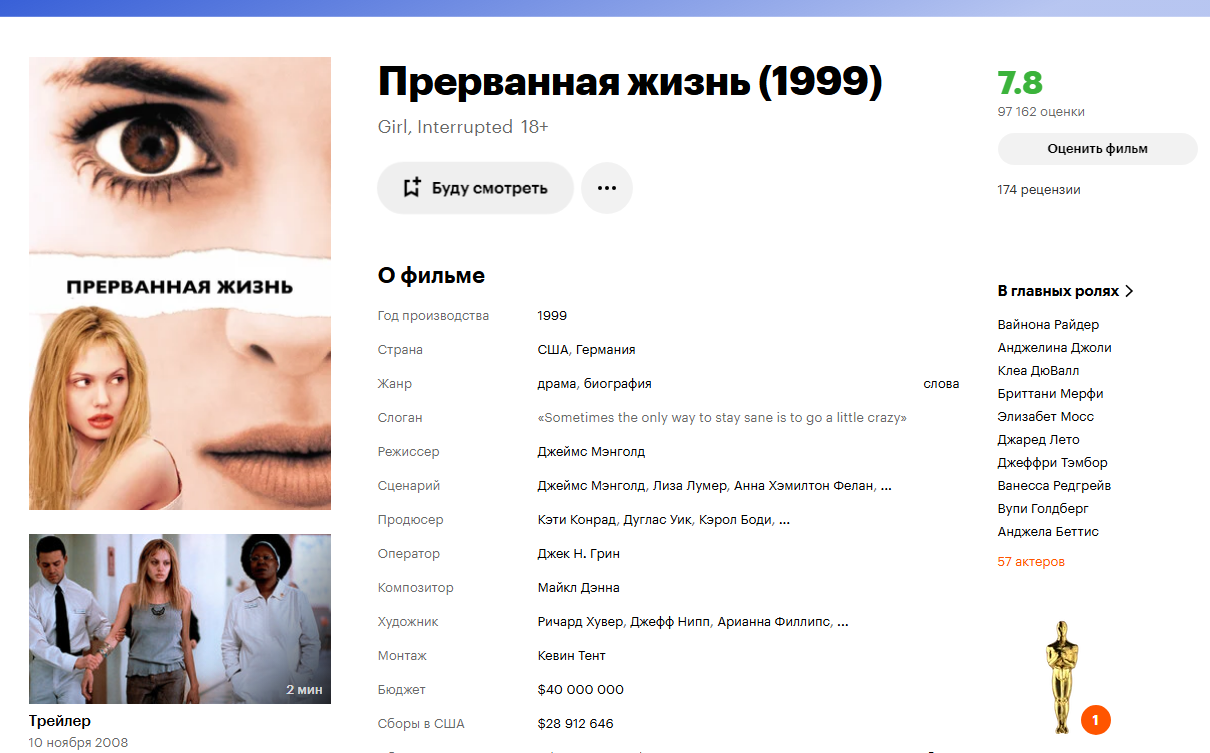
Task: Open designer Ричард Хувер
Action: [x=581, y=622]
